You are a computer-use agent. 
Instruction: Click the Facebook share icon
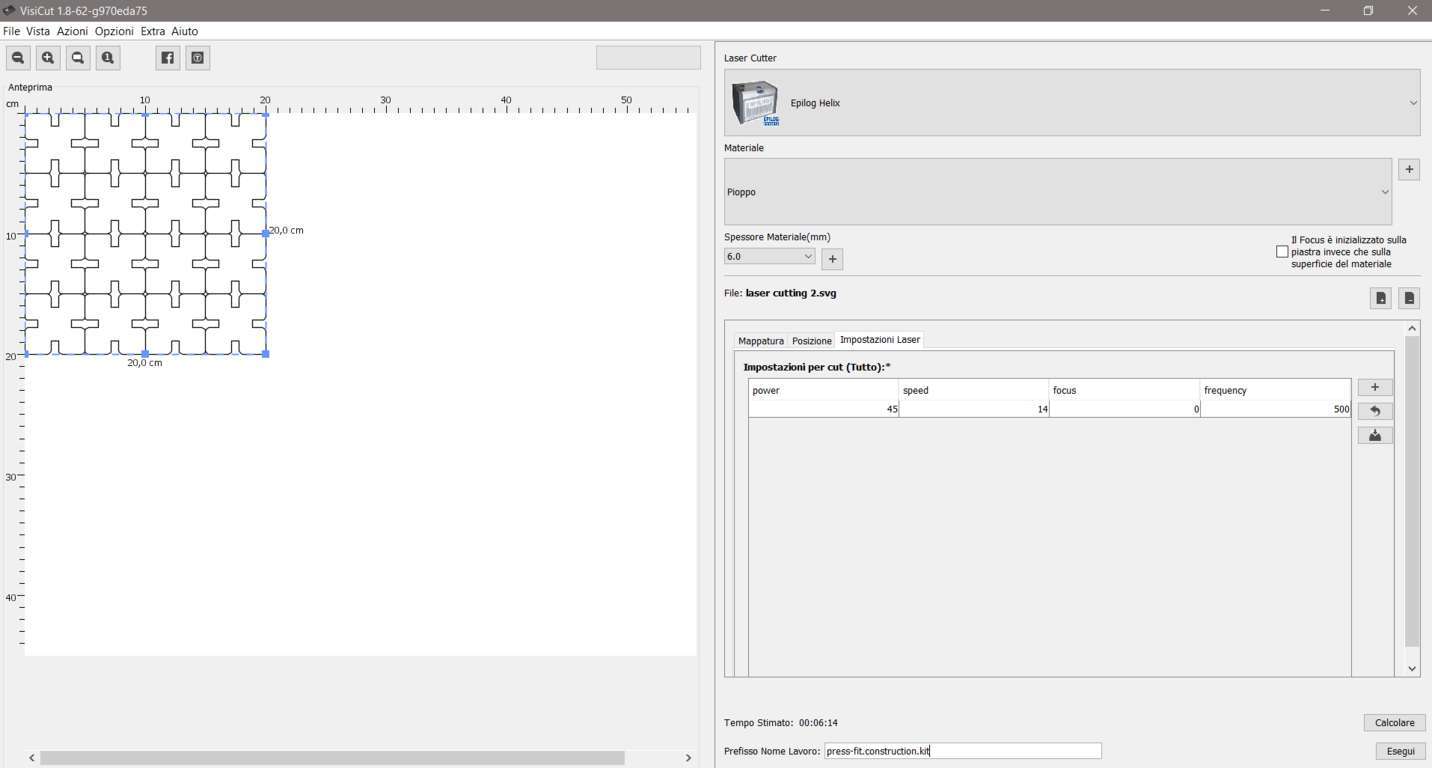pos(168,58)
